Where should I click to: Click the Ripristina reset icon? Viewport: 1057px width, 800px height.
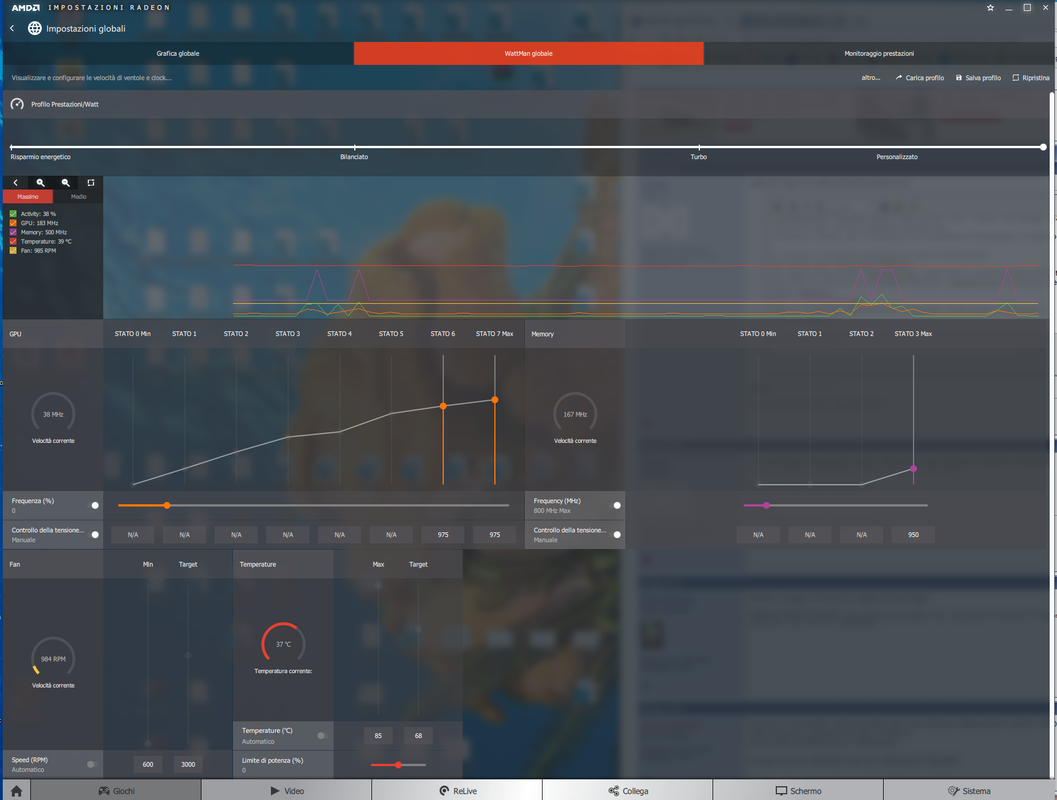click(x=1015, y=78)
